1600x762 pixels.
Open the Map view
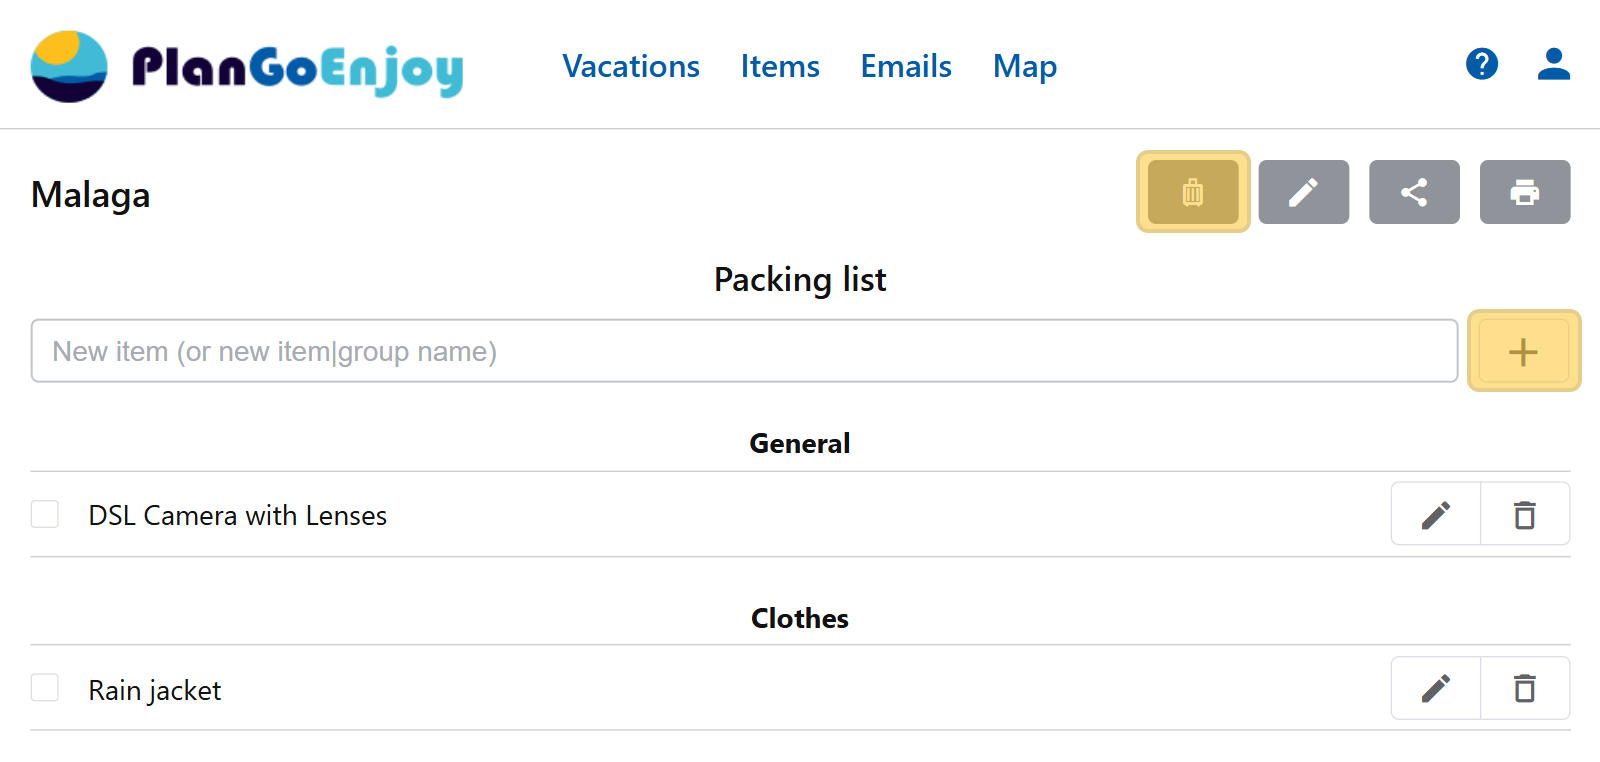point(1025,66)
